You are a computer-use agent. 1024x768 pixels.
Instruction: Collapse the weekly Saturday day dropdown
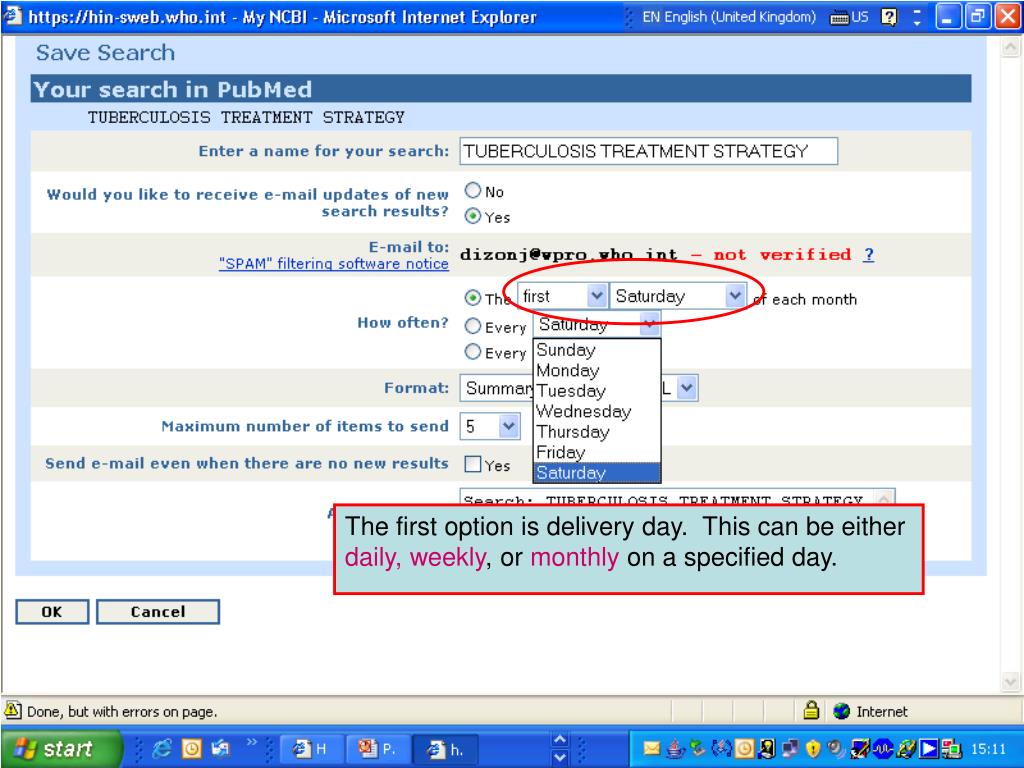[x=648, y=324]
